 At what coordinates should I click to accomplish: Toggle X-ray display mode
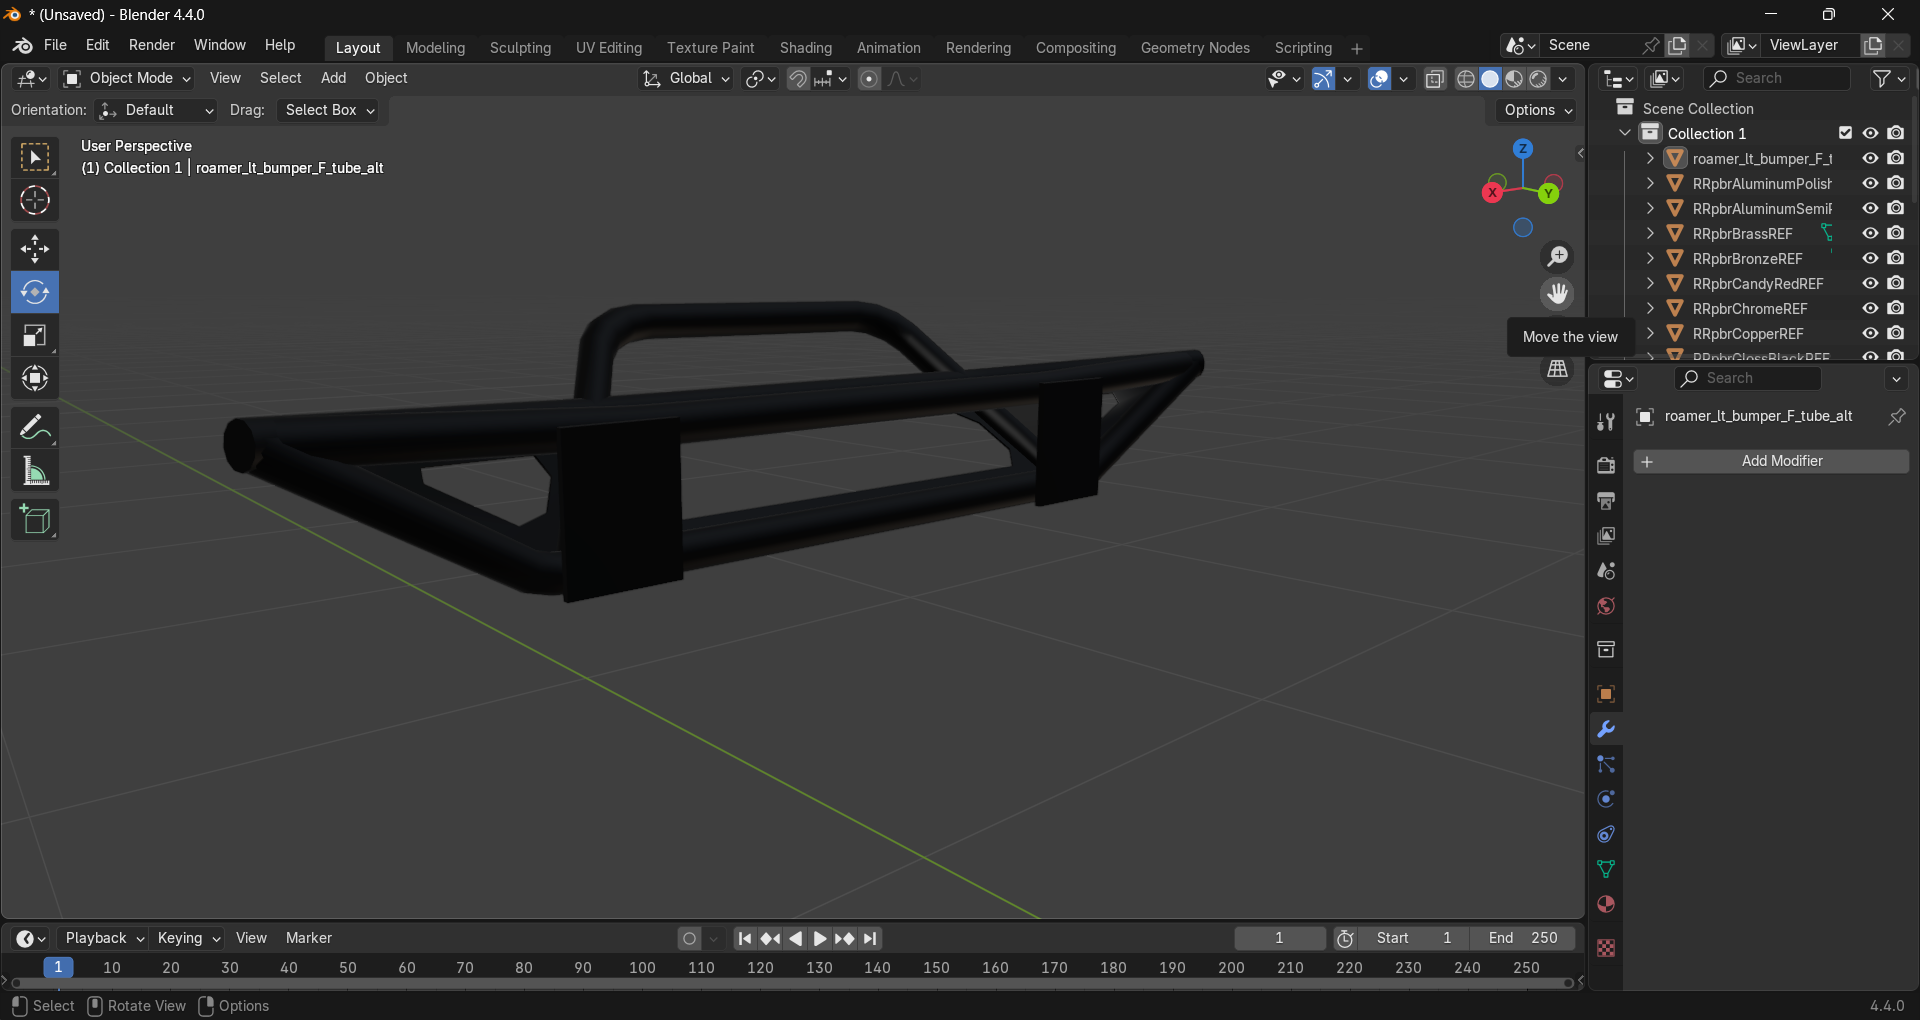1435,79
